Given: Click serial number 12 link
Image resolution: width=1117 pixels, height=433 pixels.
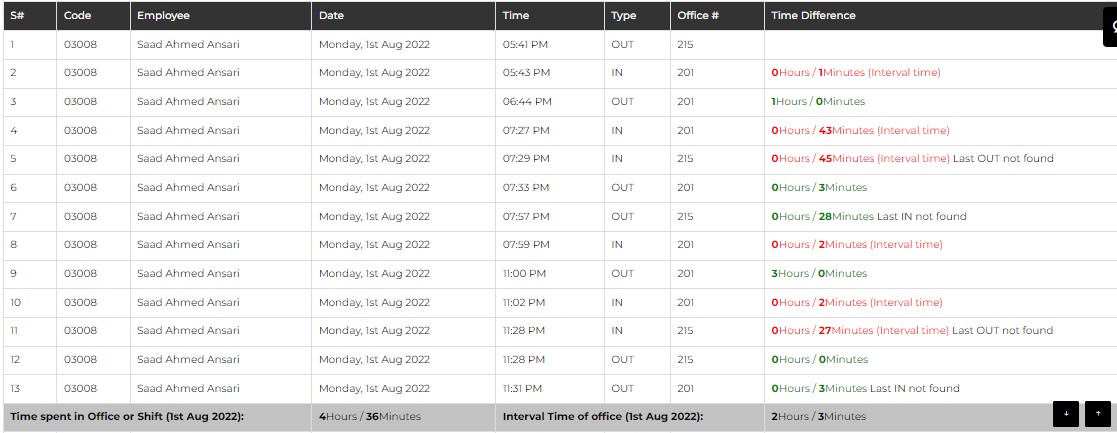Looking at the screenshot, I should point(15,360).
